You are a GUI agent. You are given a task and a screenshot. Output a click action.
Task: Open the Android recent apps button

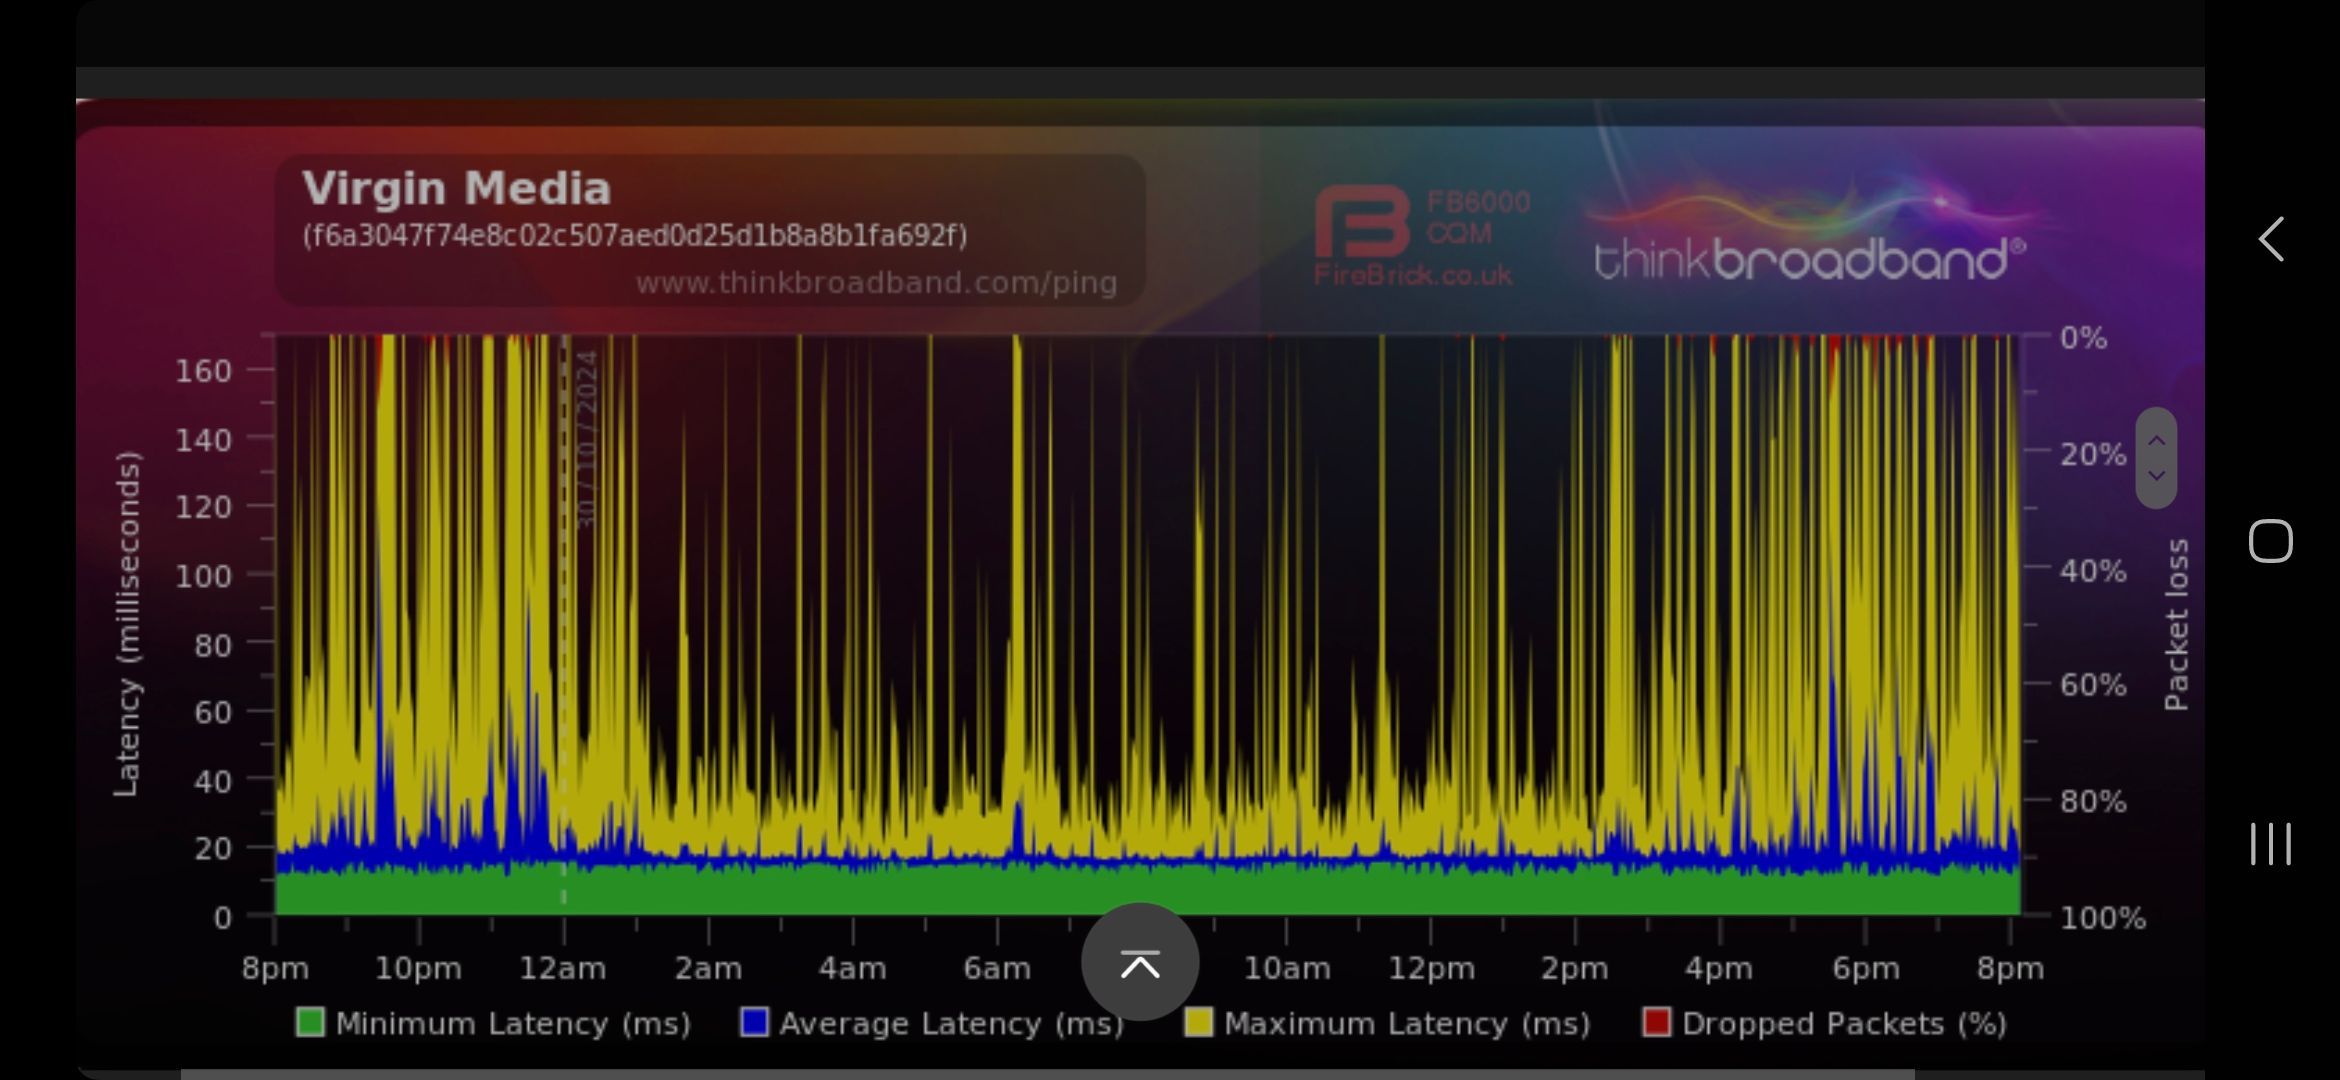(2270, 844)
